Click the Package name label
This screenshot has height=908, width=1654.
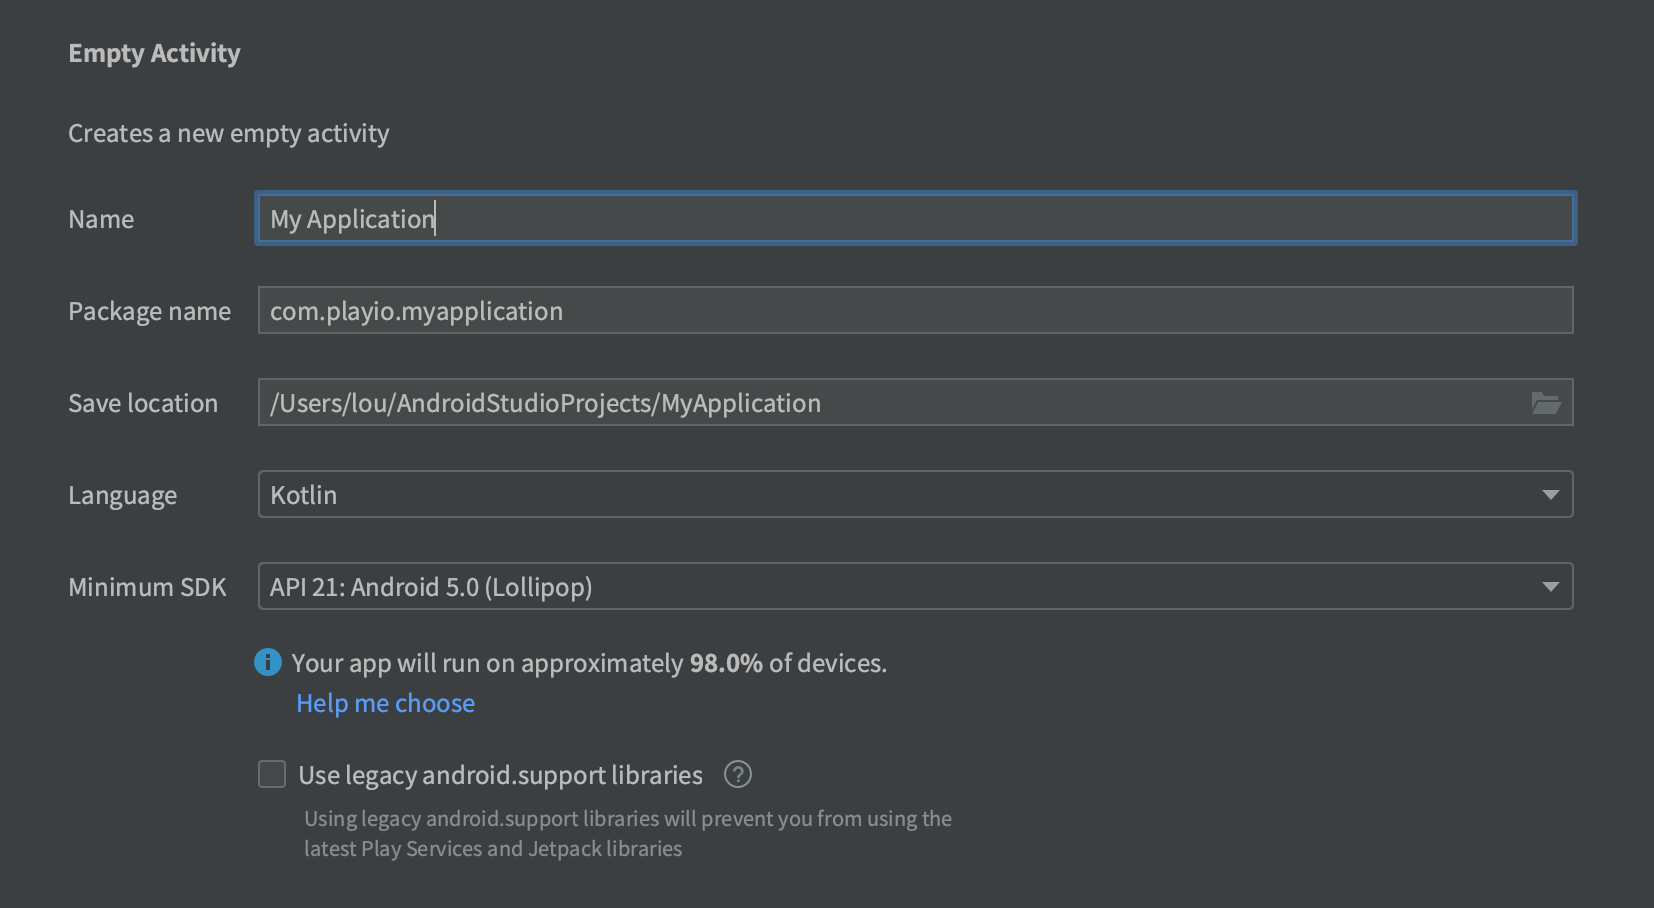149,311
